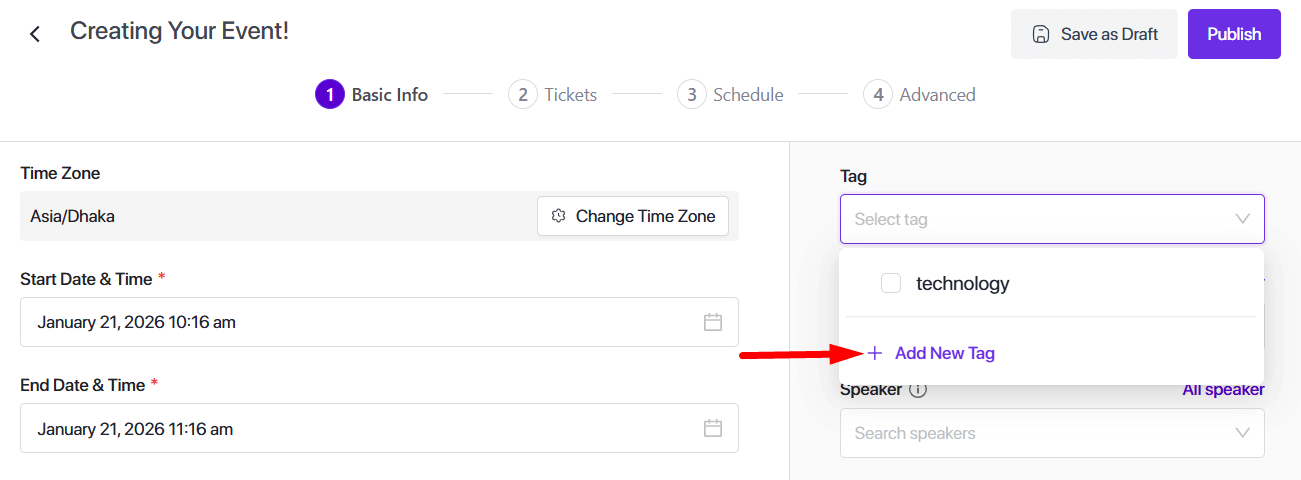Screen dimensions: 1301x480
Task: Click the End Date & Time field
Action: [360, 428]
